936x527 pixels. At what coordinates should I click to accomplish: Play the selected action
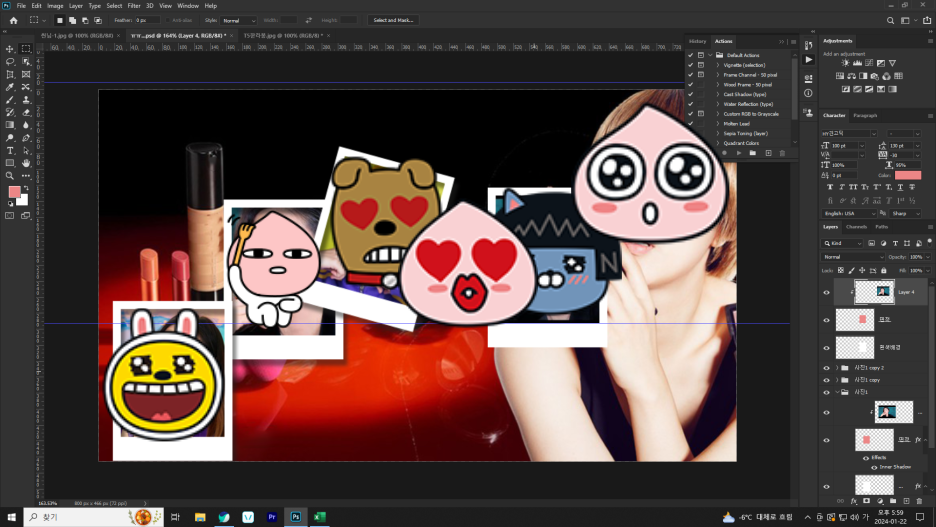pos(738,153)
